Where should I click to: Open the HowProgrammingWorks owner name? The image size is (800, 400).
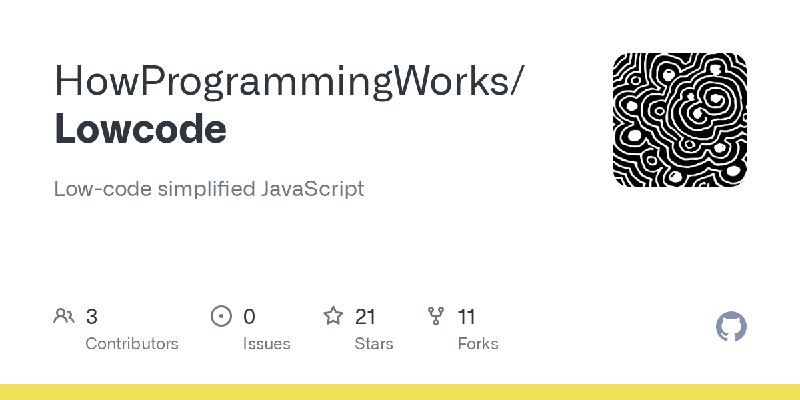point(281,82)
